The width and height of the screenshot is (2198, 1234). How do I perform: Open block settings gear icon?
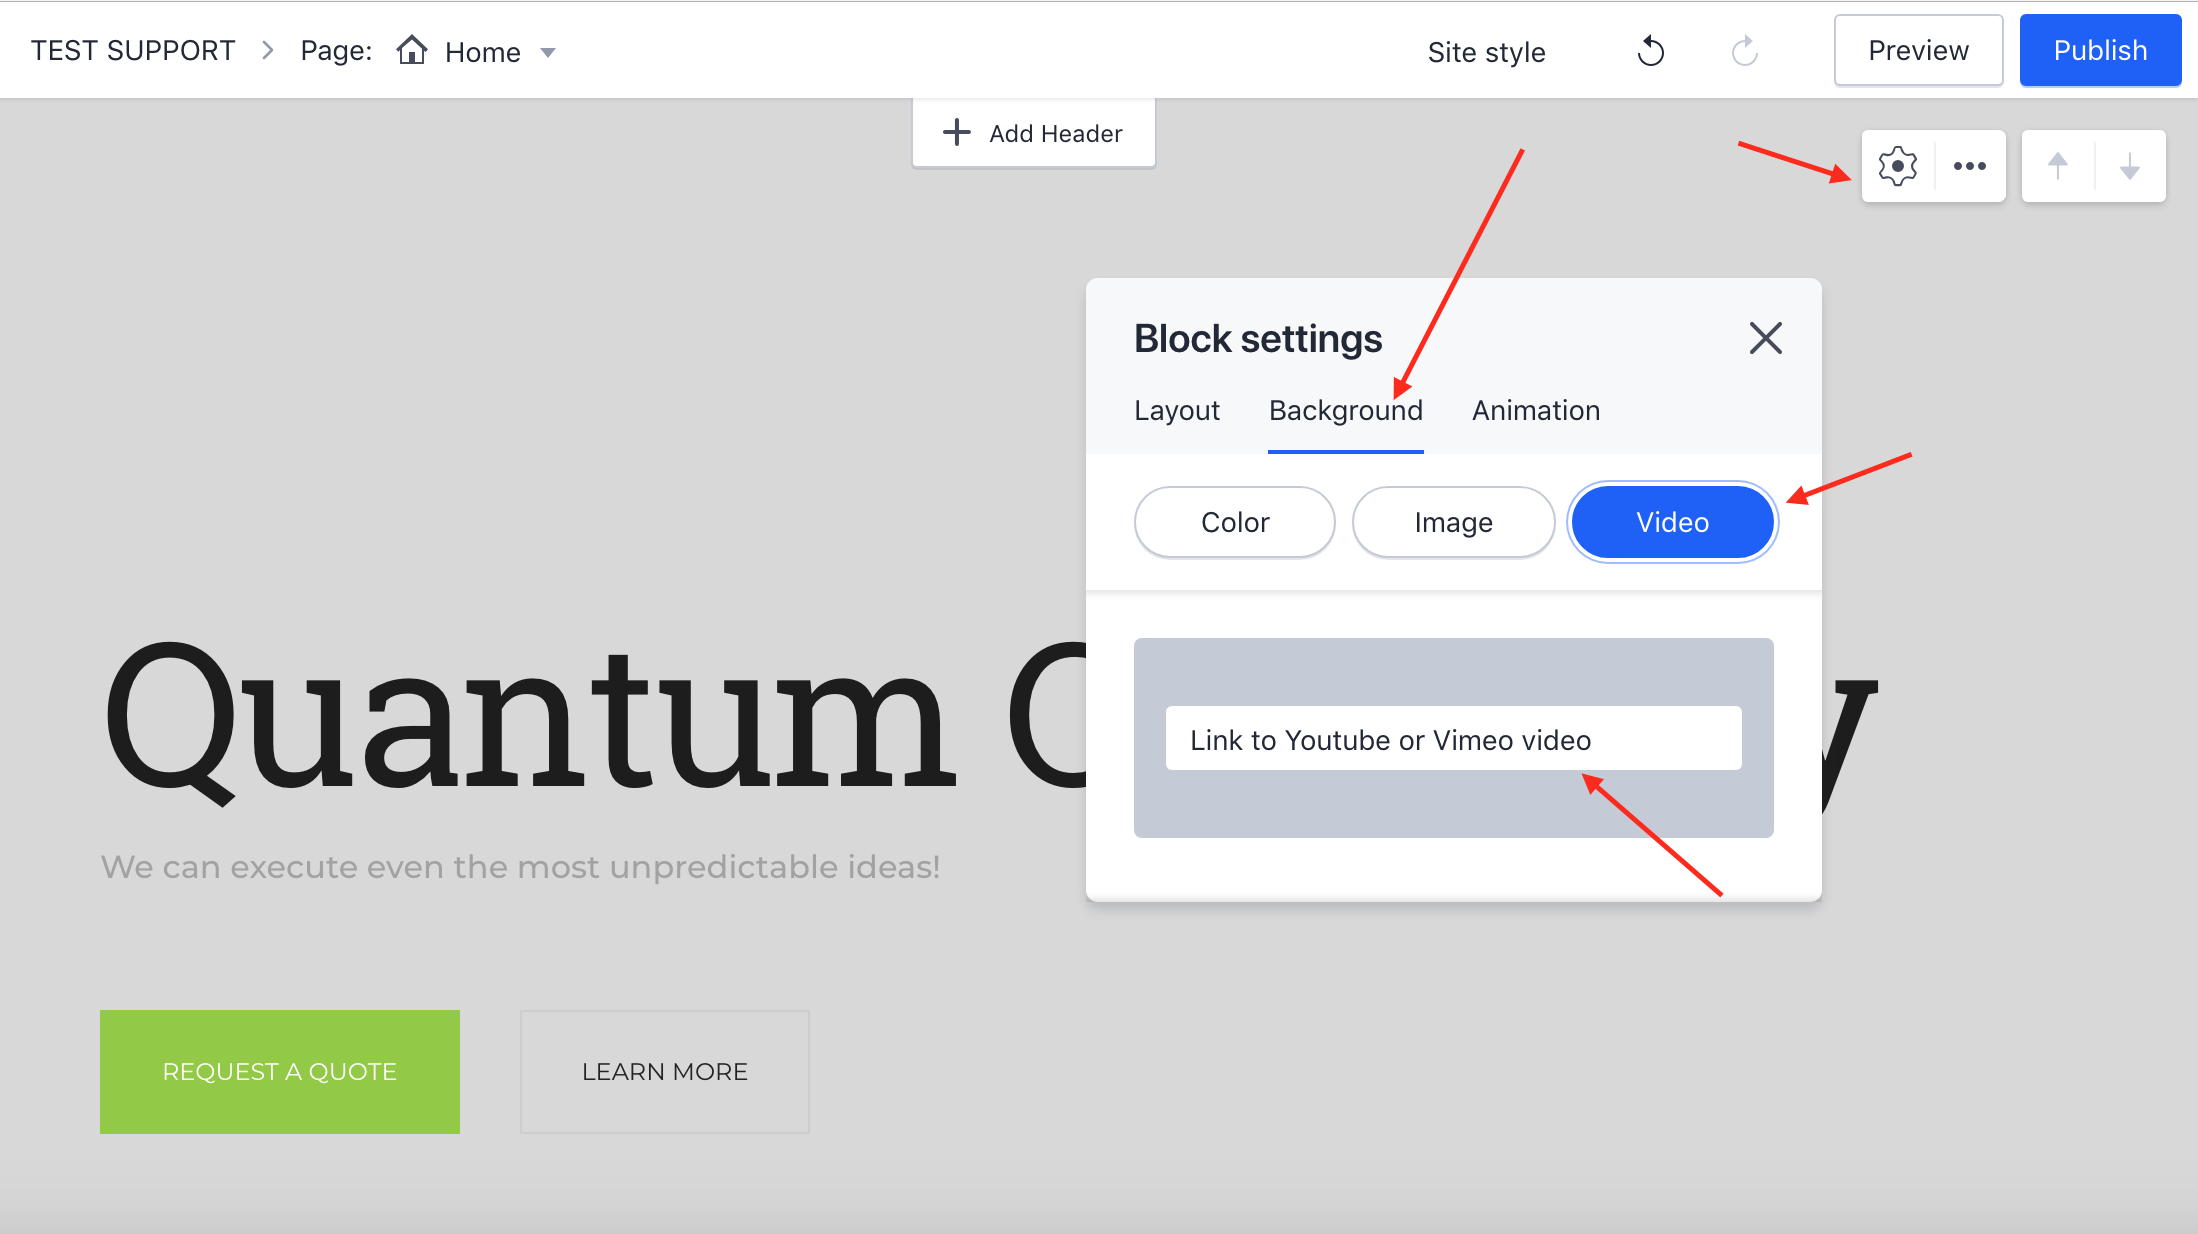[1897, 166]
